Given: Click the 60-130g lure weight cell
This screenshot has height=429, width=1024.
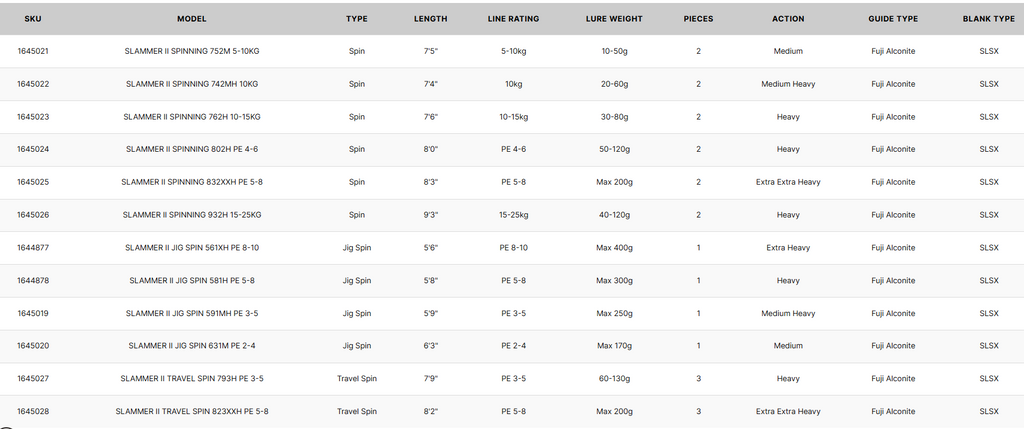Looking at the screenshot, I should click(614, 379).
